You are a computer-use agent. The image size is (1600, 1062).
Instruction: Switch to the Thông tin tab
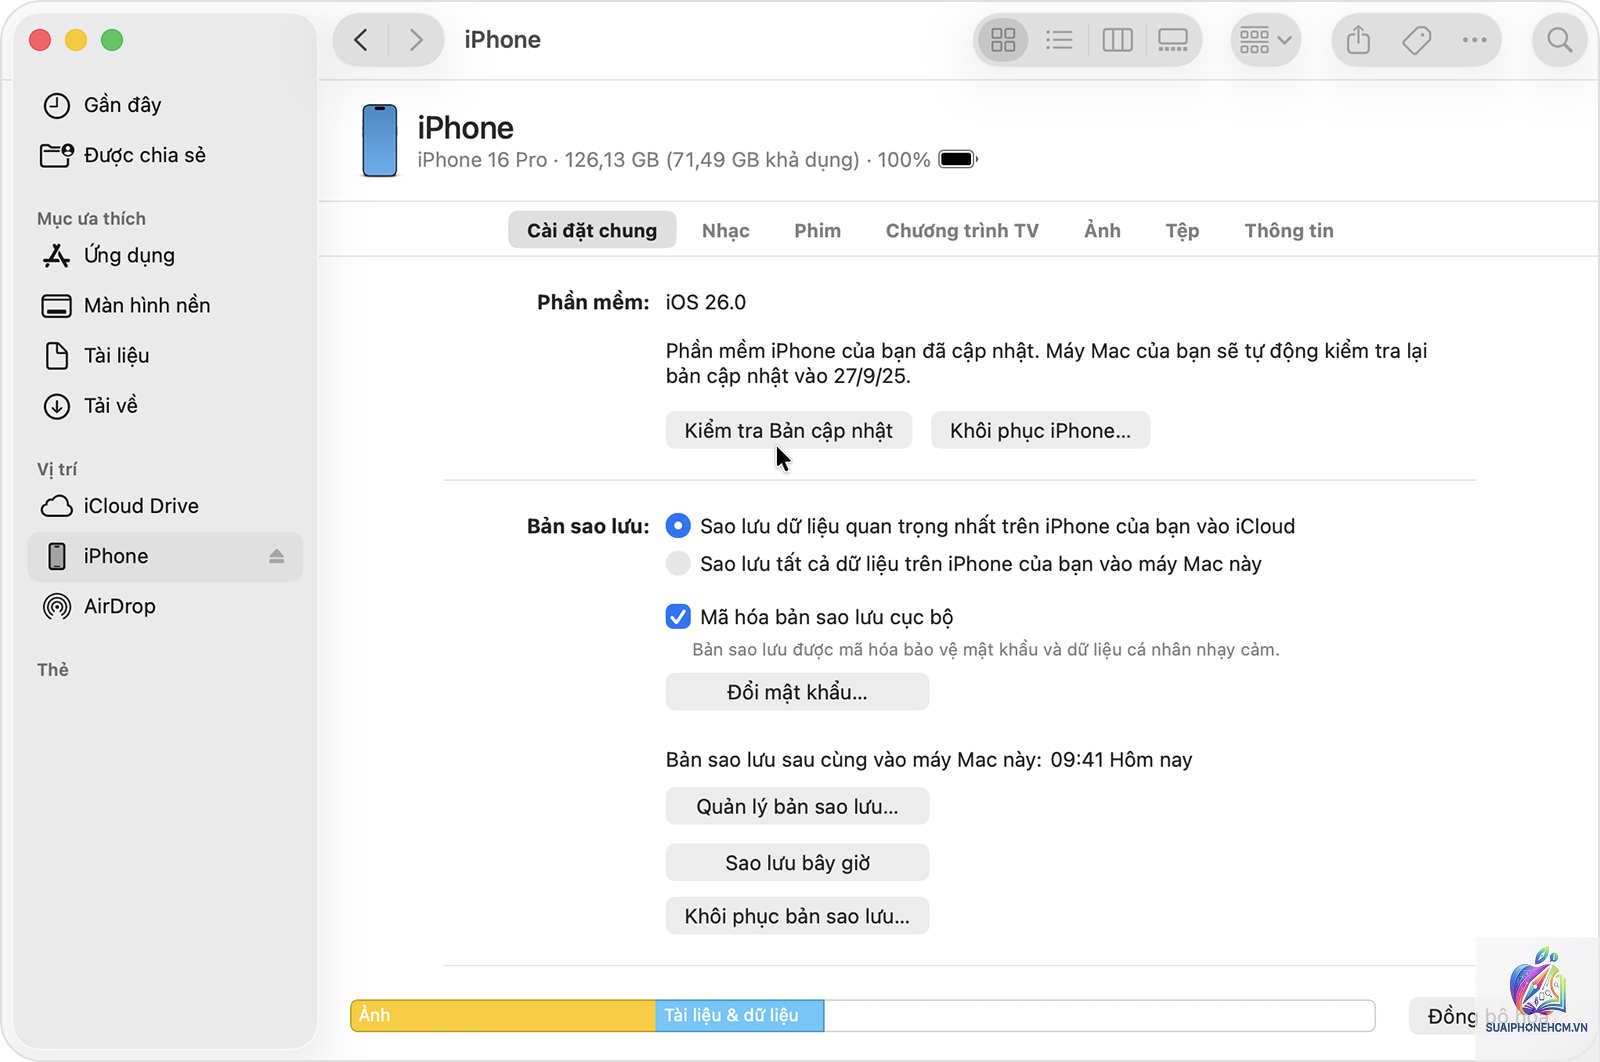[x=1289, y=230]
